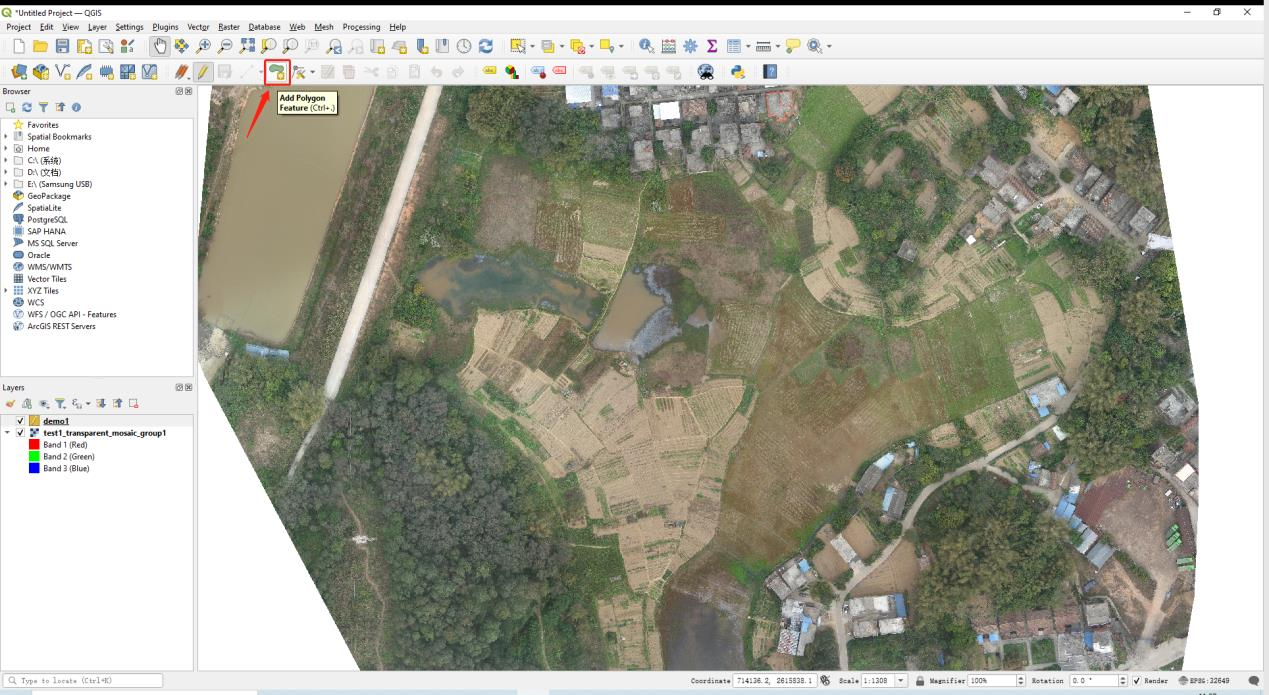Screen dimensions: 1269x695
Task: Open the Vector menu
Action: point(198,27)
